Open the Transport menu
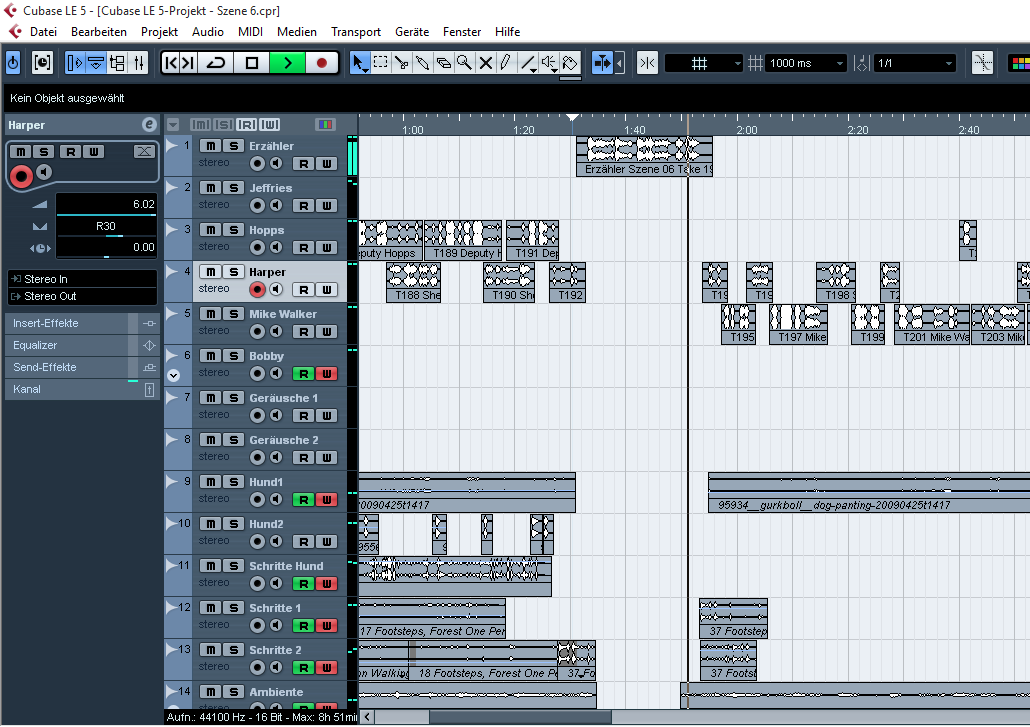The height and width of the screenshot is (727, 1030). (x=355, y=32)
